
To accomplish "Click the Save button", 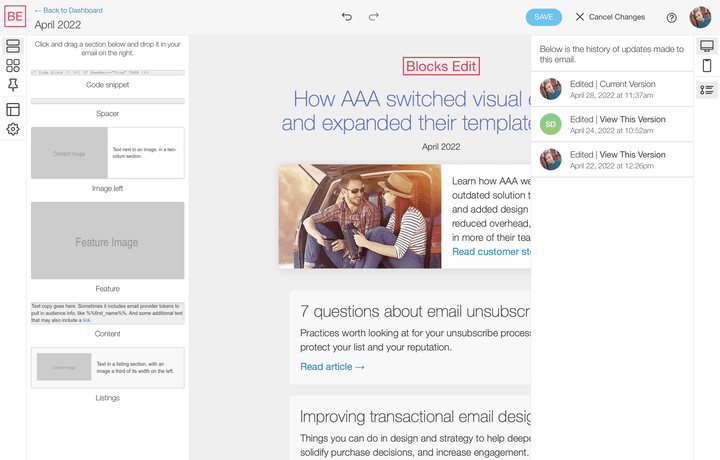I will click(x=543, y=17).
